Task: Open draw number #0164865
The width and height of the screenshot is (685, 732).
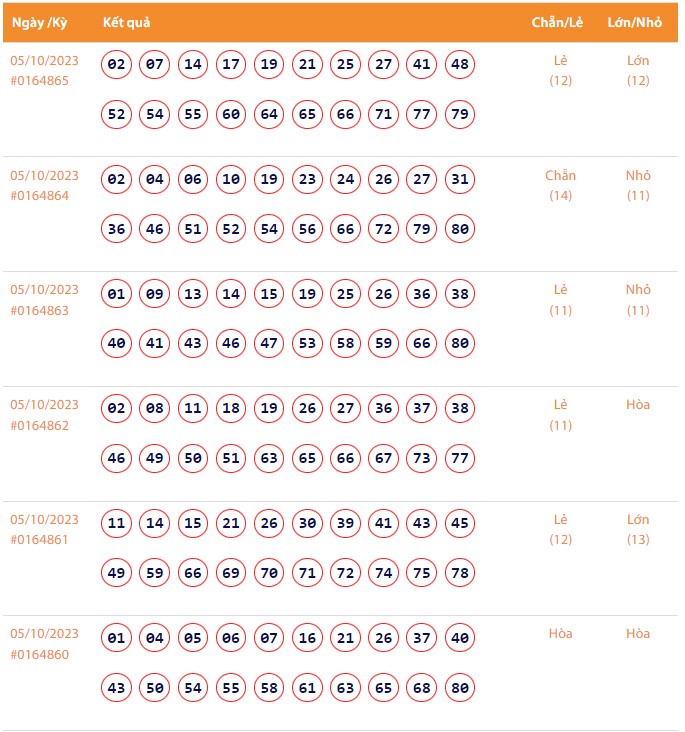Action: click(x=40, y=81)
